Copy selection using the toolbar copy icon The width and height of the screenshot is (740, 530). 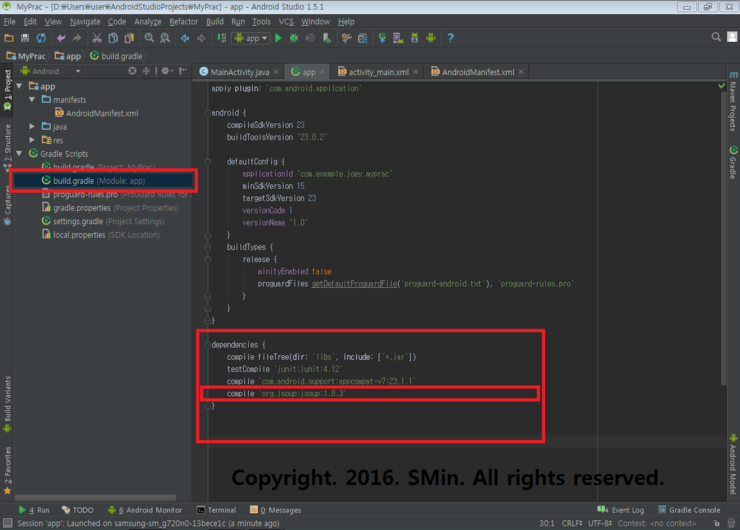tap(113, 38)
